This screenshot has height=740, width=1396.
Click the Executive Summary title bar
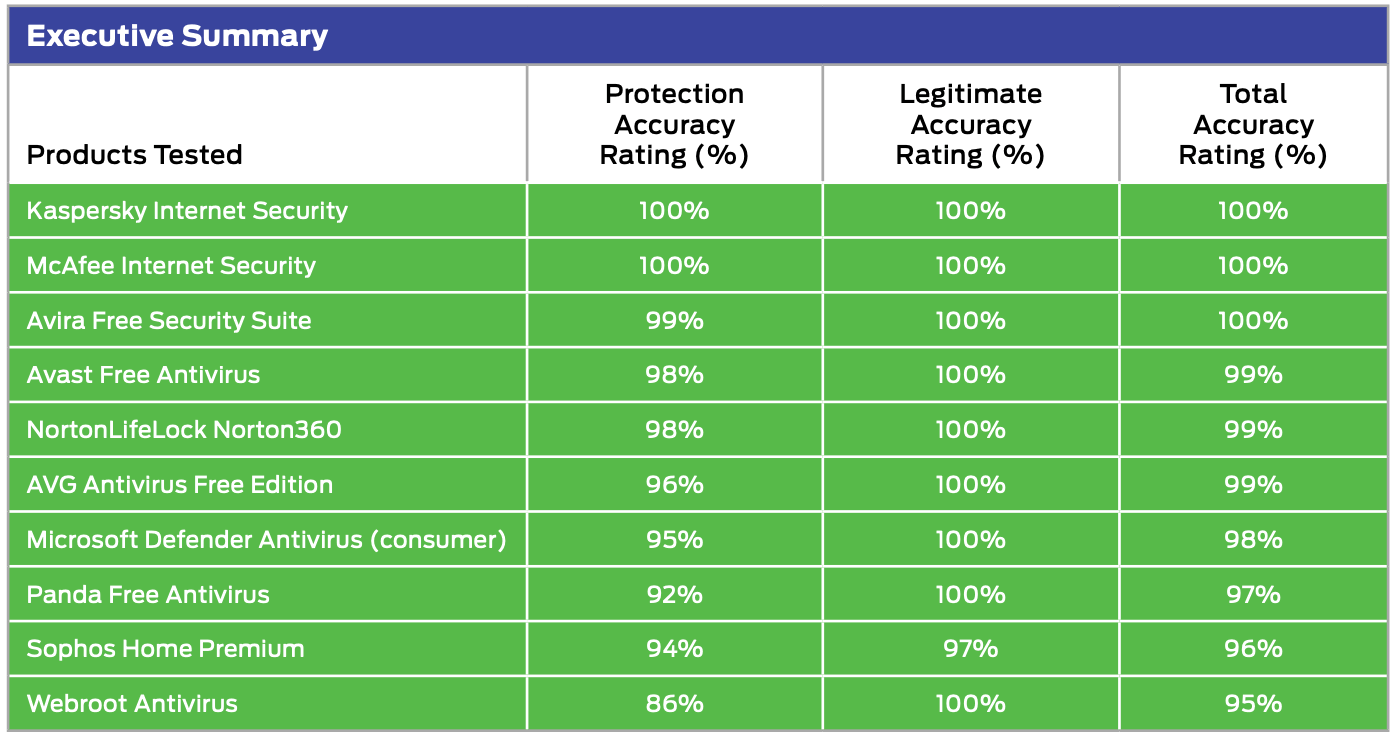pyautogui.click(x=177, y=37)
